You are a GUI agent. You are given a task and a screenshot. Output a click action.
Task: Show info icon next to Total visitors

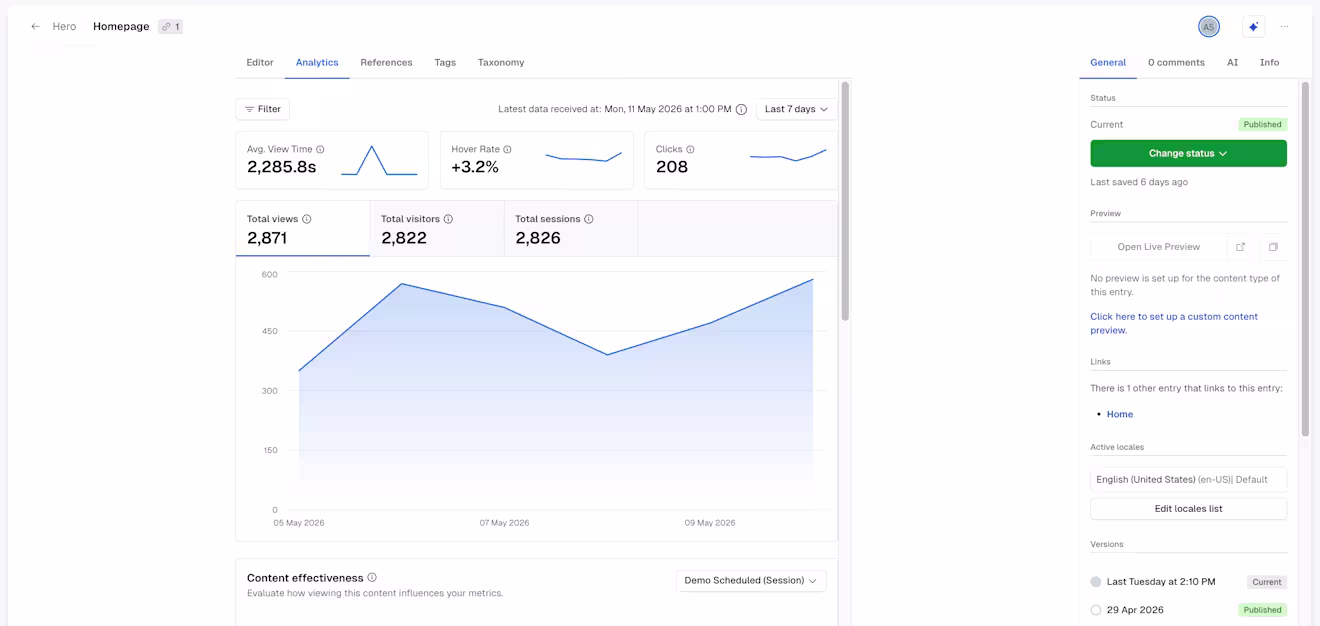pyautogui.click(x=448, y=219)
